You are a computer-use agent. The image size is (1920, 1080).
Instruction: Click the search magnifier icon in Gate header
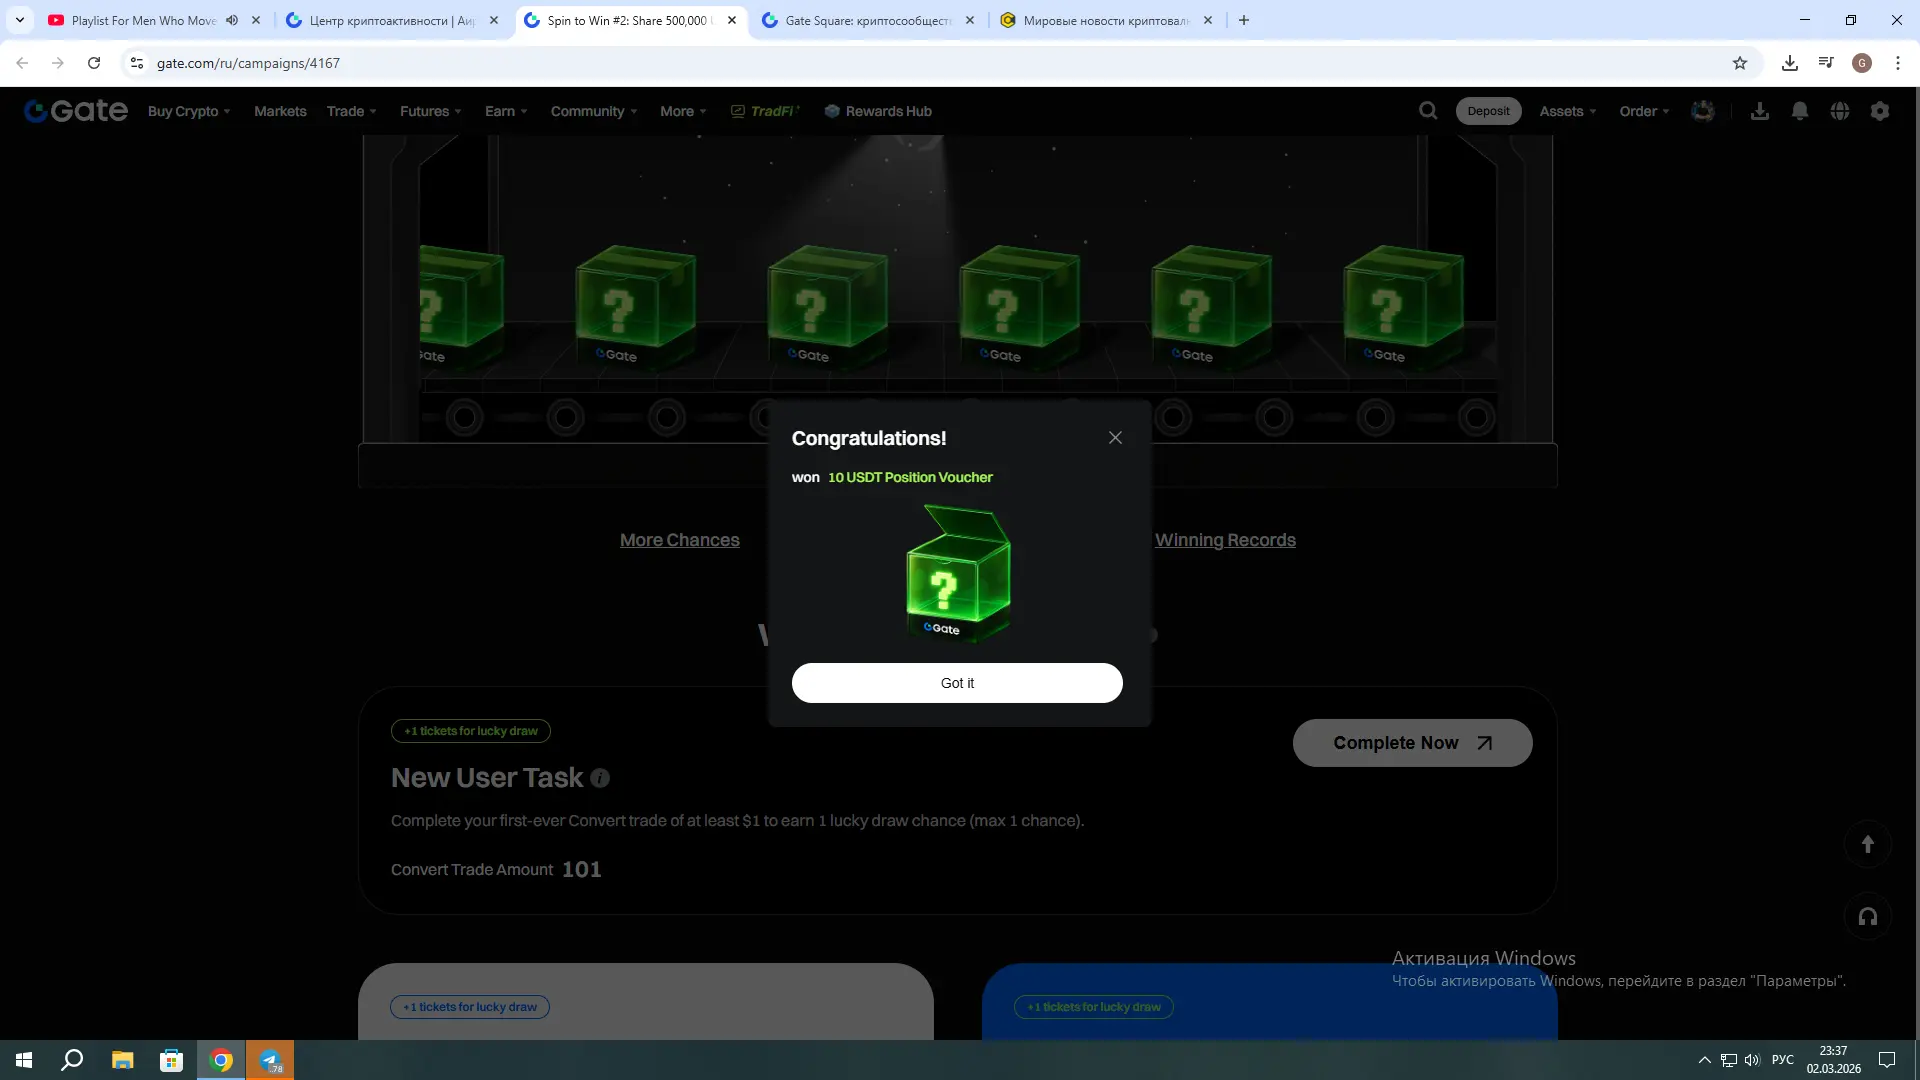[x=1428, y=111]
